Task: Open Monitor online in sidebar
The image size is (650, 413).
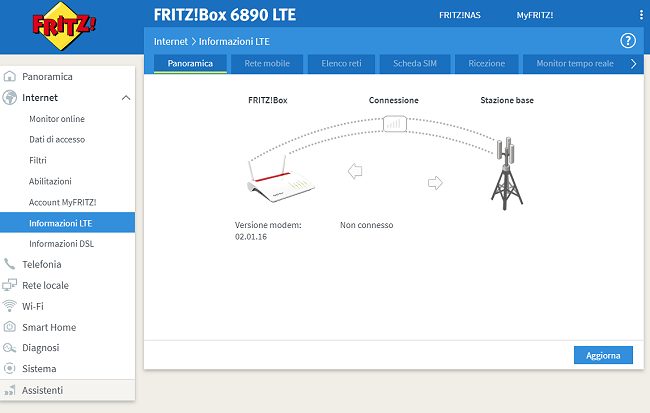Action: (x=57, y=119)
